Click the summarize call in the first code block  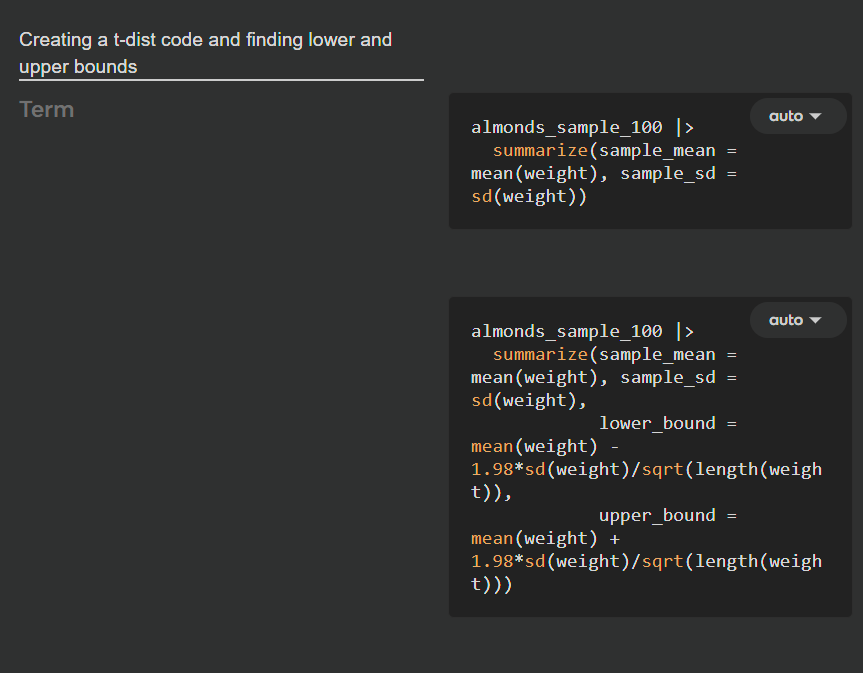pos(614,150)
